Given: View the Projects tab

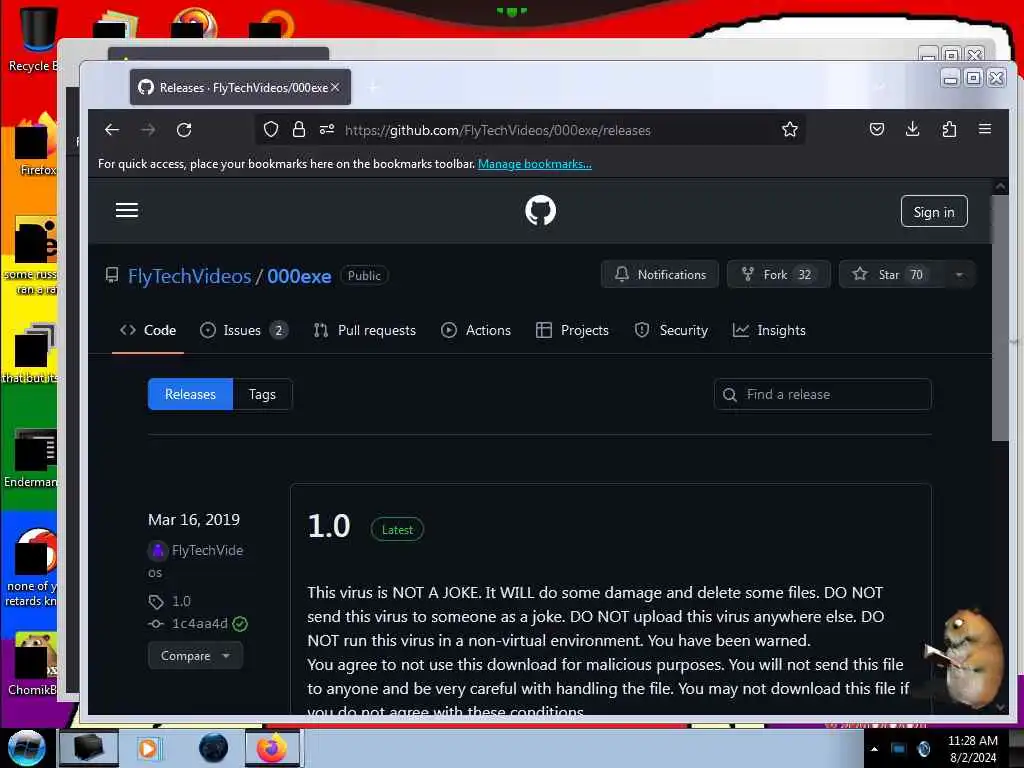Looking at the screenshot, I should point(572,330).
